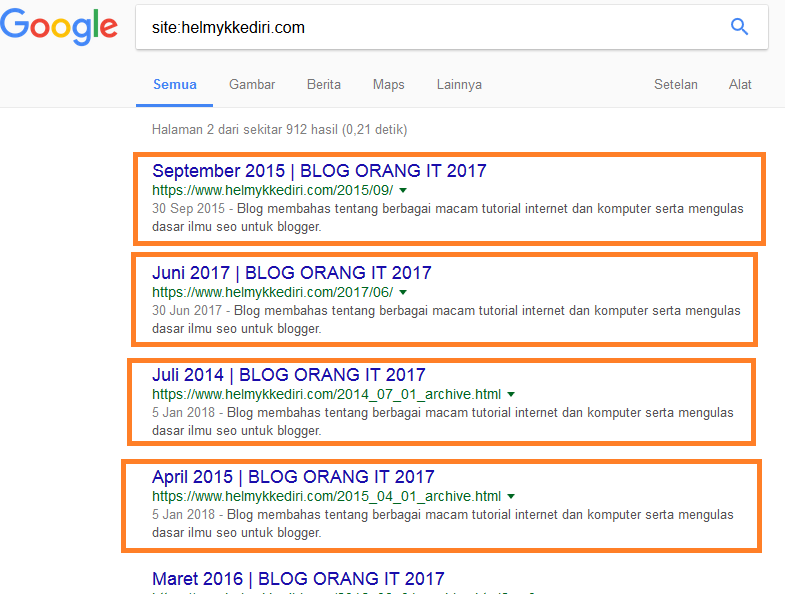The height and width of the screenshot is (594, 785).
Task: Expand dropdown arrow next to 2015_04_01_archive.html URL
Action: pyautogui.click(x=511, y=497)
